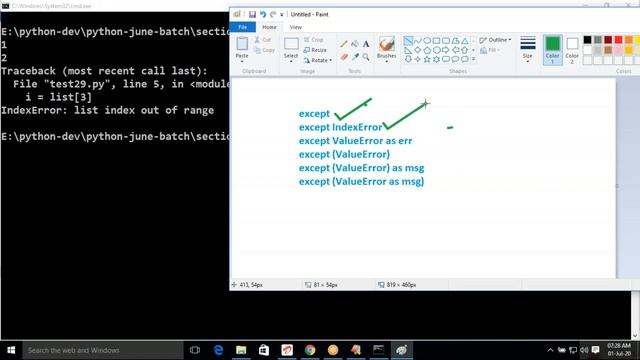Click the Brushes tool icon
The image size is (640, 360).
coord(387,44)
